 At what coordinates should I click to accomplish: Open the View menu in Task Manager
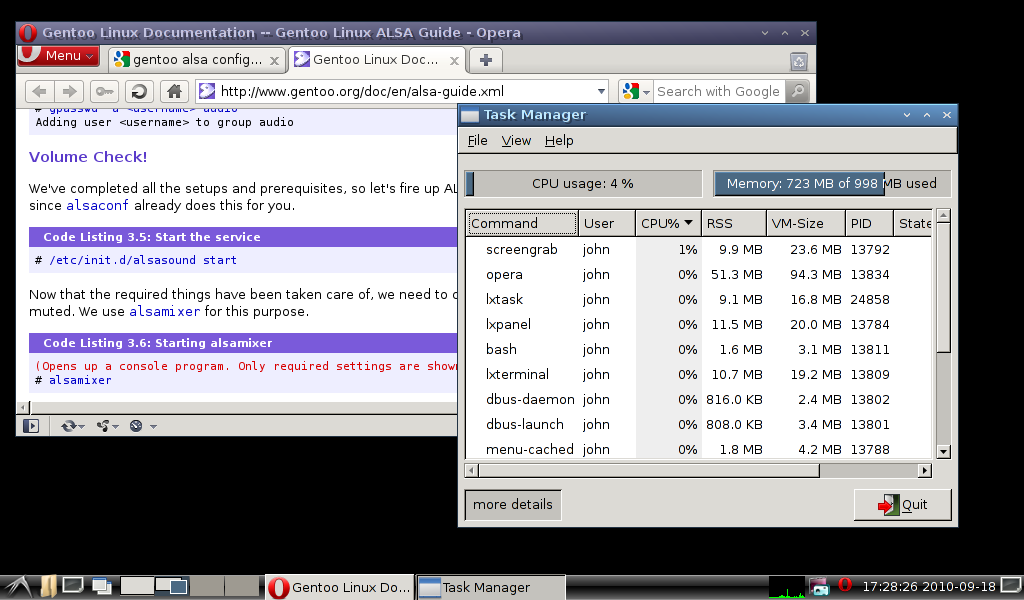tap(516, 141)
